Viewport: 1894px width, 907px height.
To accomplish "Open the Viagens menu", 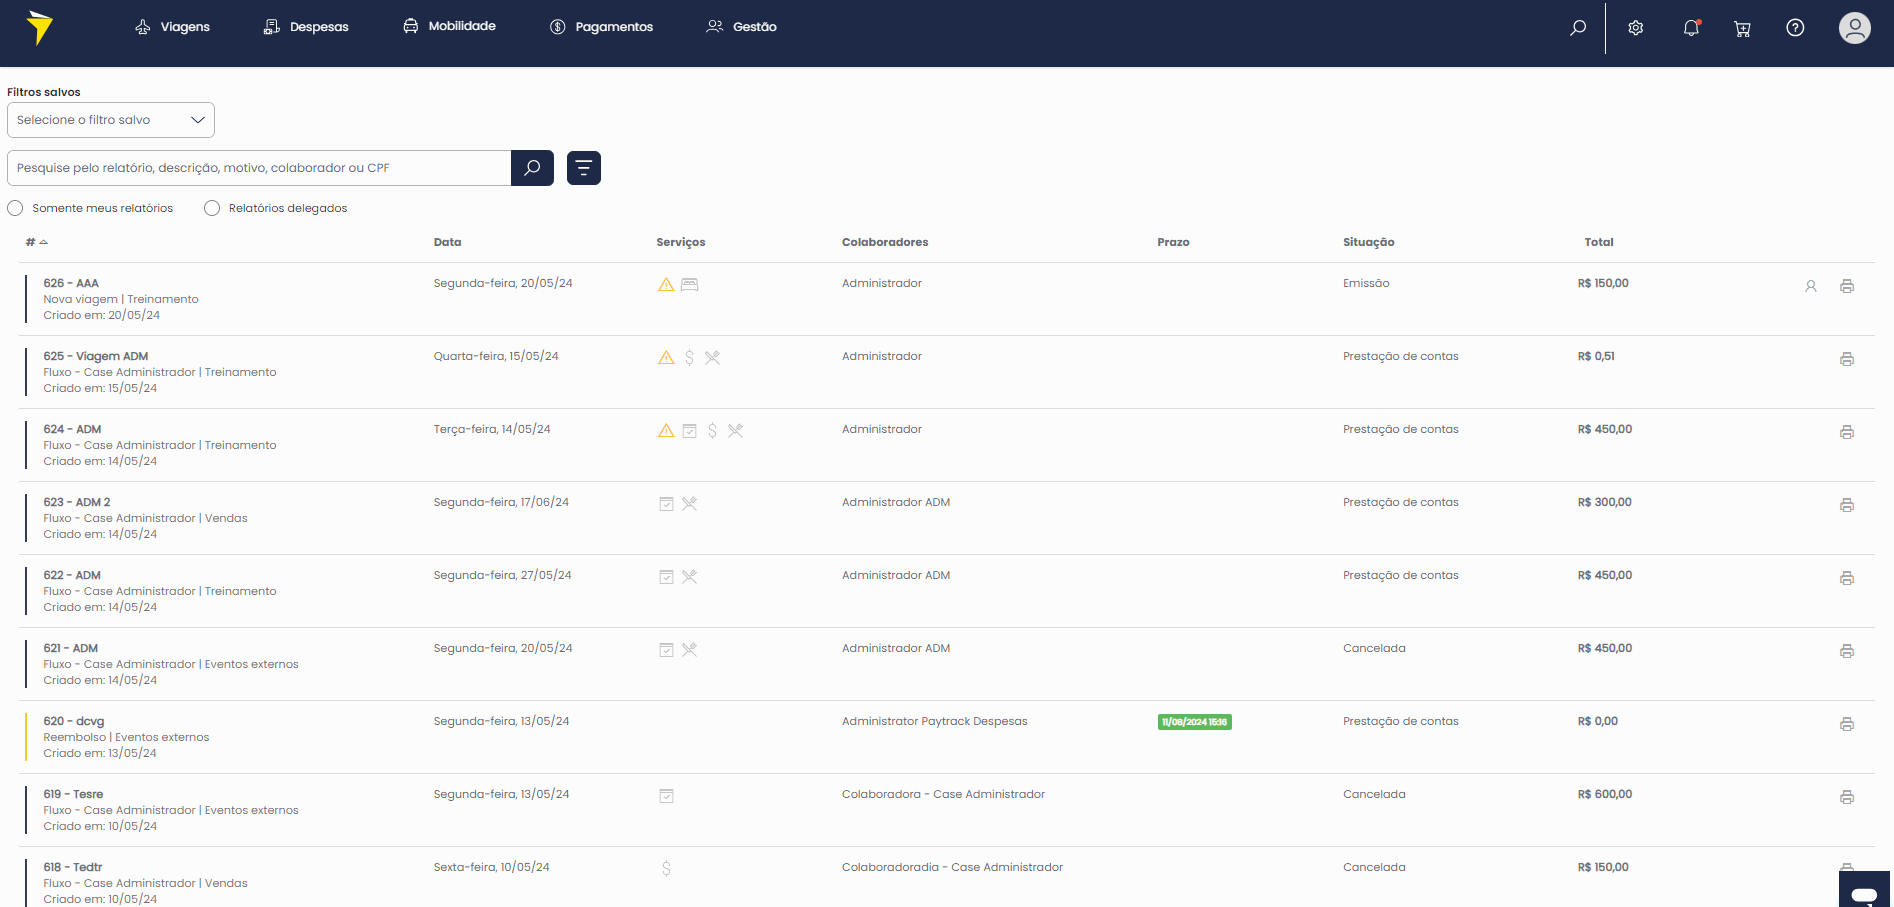I will tap(172, 27).
